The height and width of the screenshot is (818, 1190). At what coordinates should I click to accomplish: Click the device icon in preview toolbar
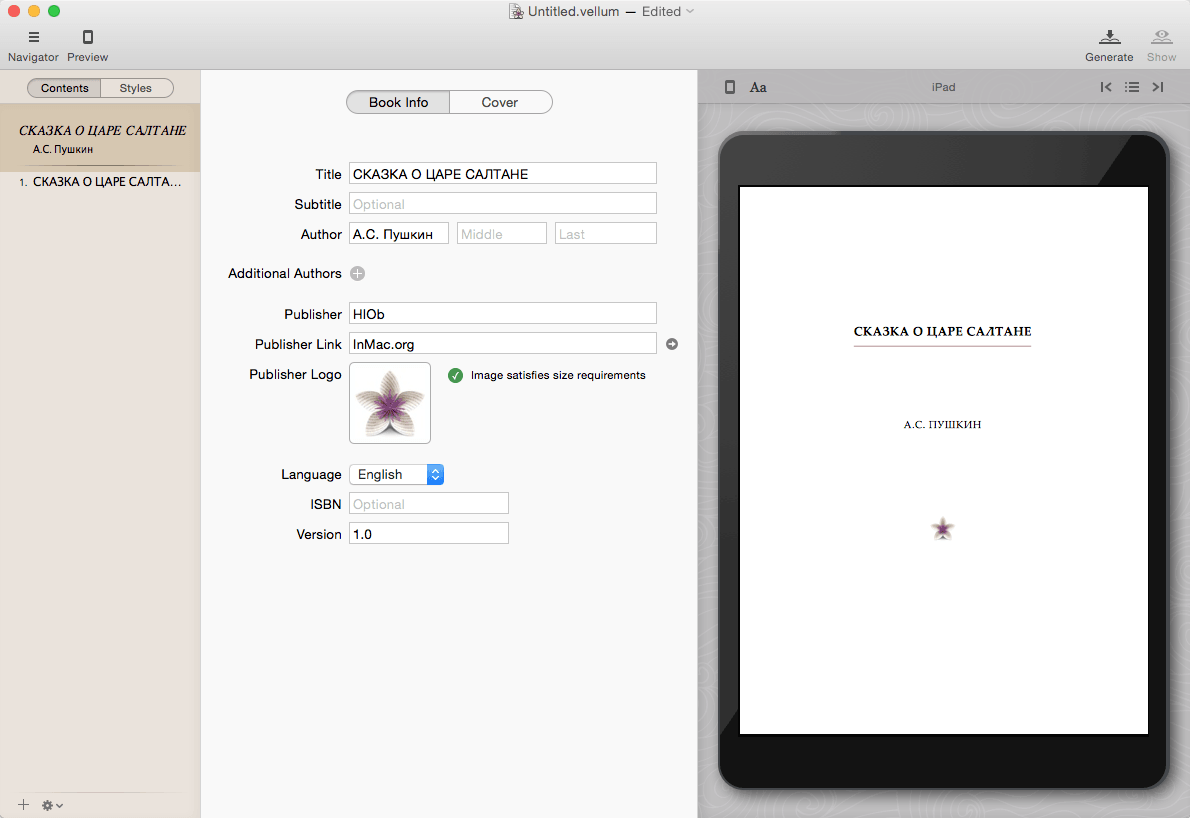pyautogui.click(x=728, y=87)
